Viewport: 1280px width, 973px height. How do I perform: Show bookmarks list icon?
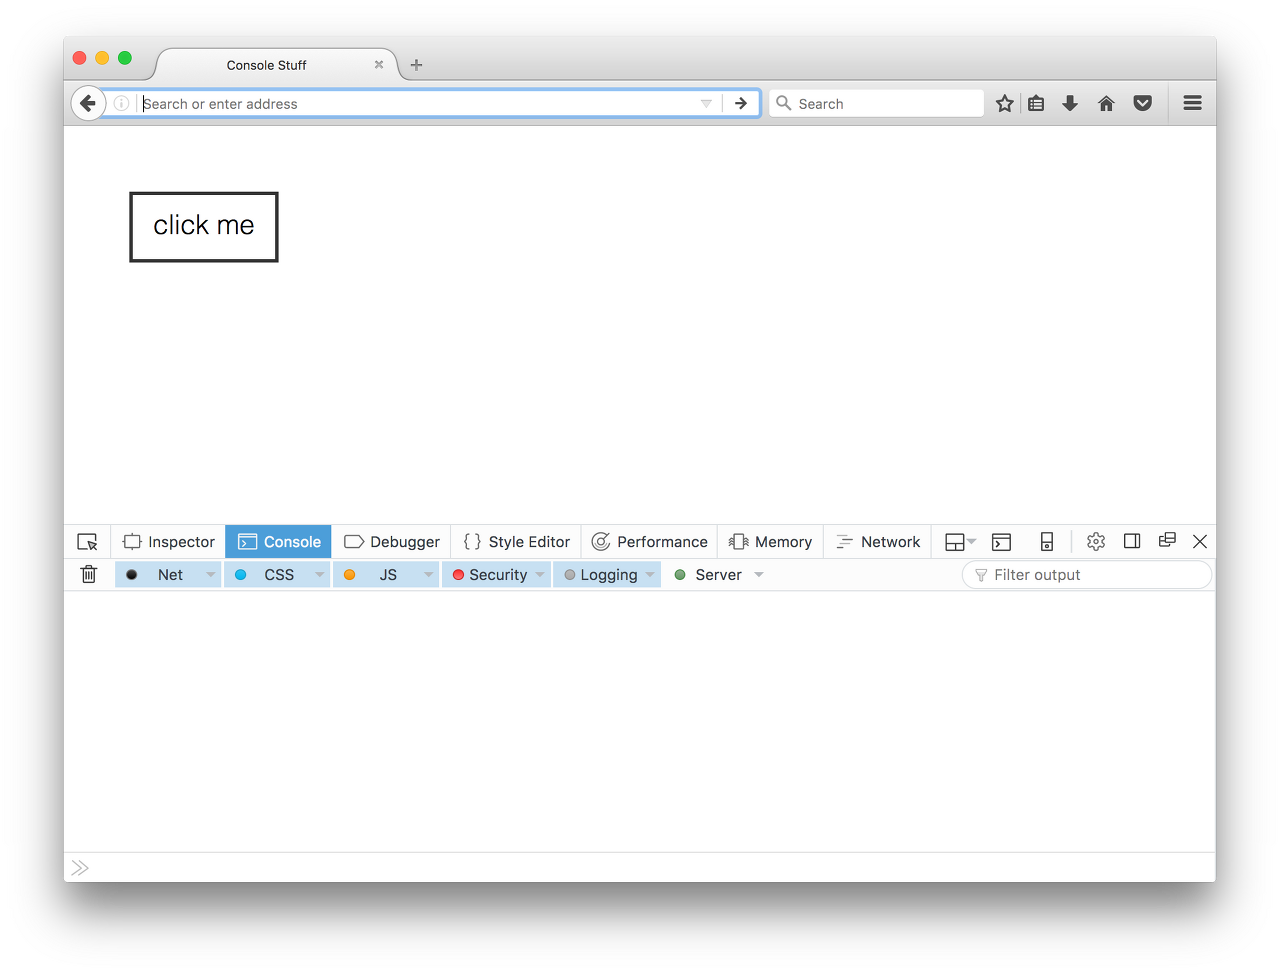point(1036,103)
